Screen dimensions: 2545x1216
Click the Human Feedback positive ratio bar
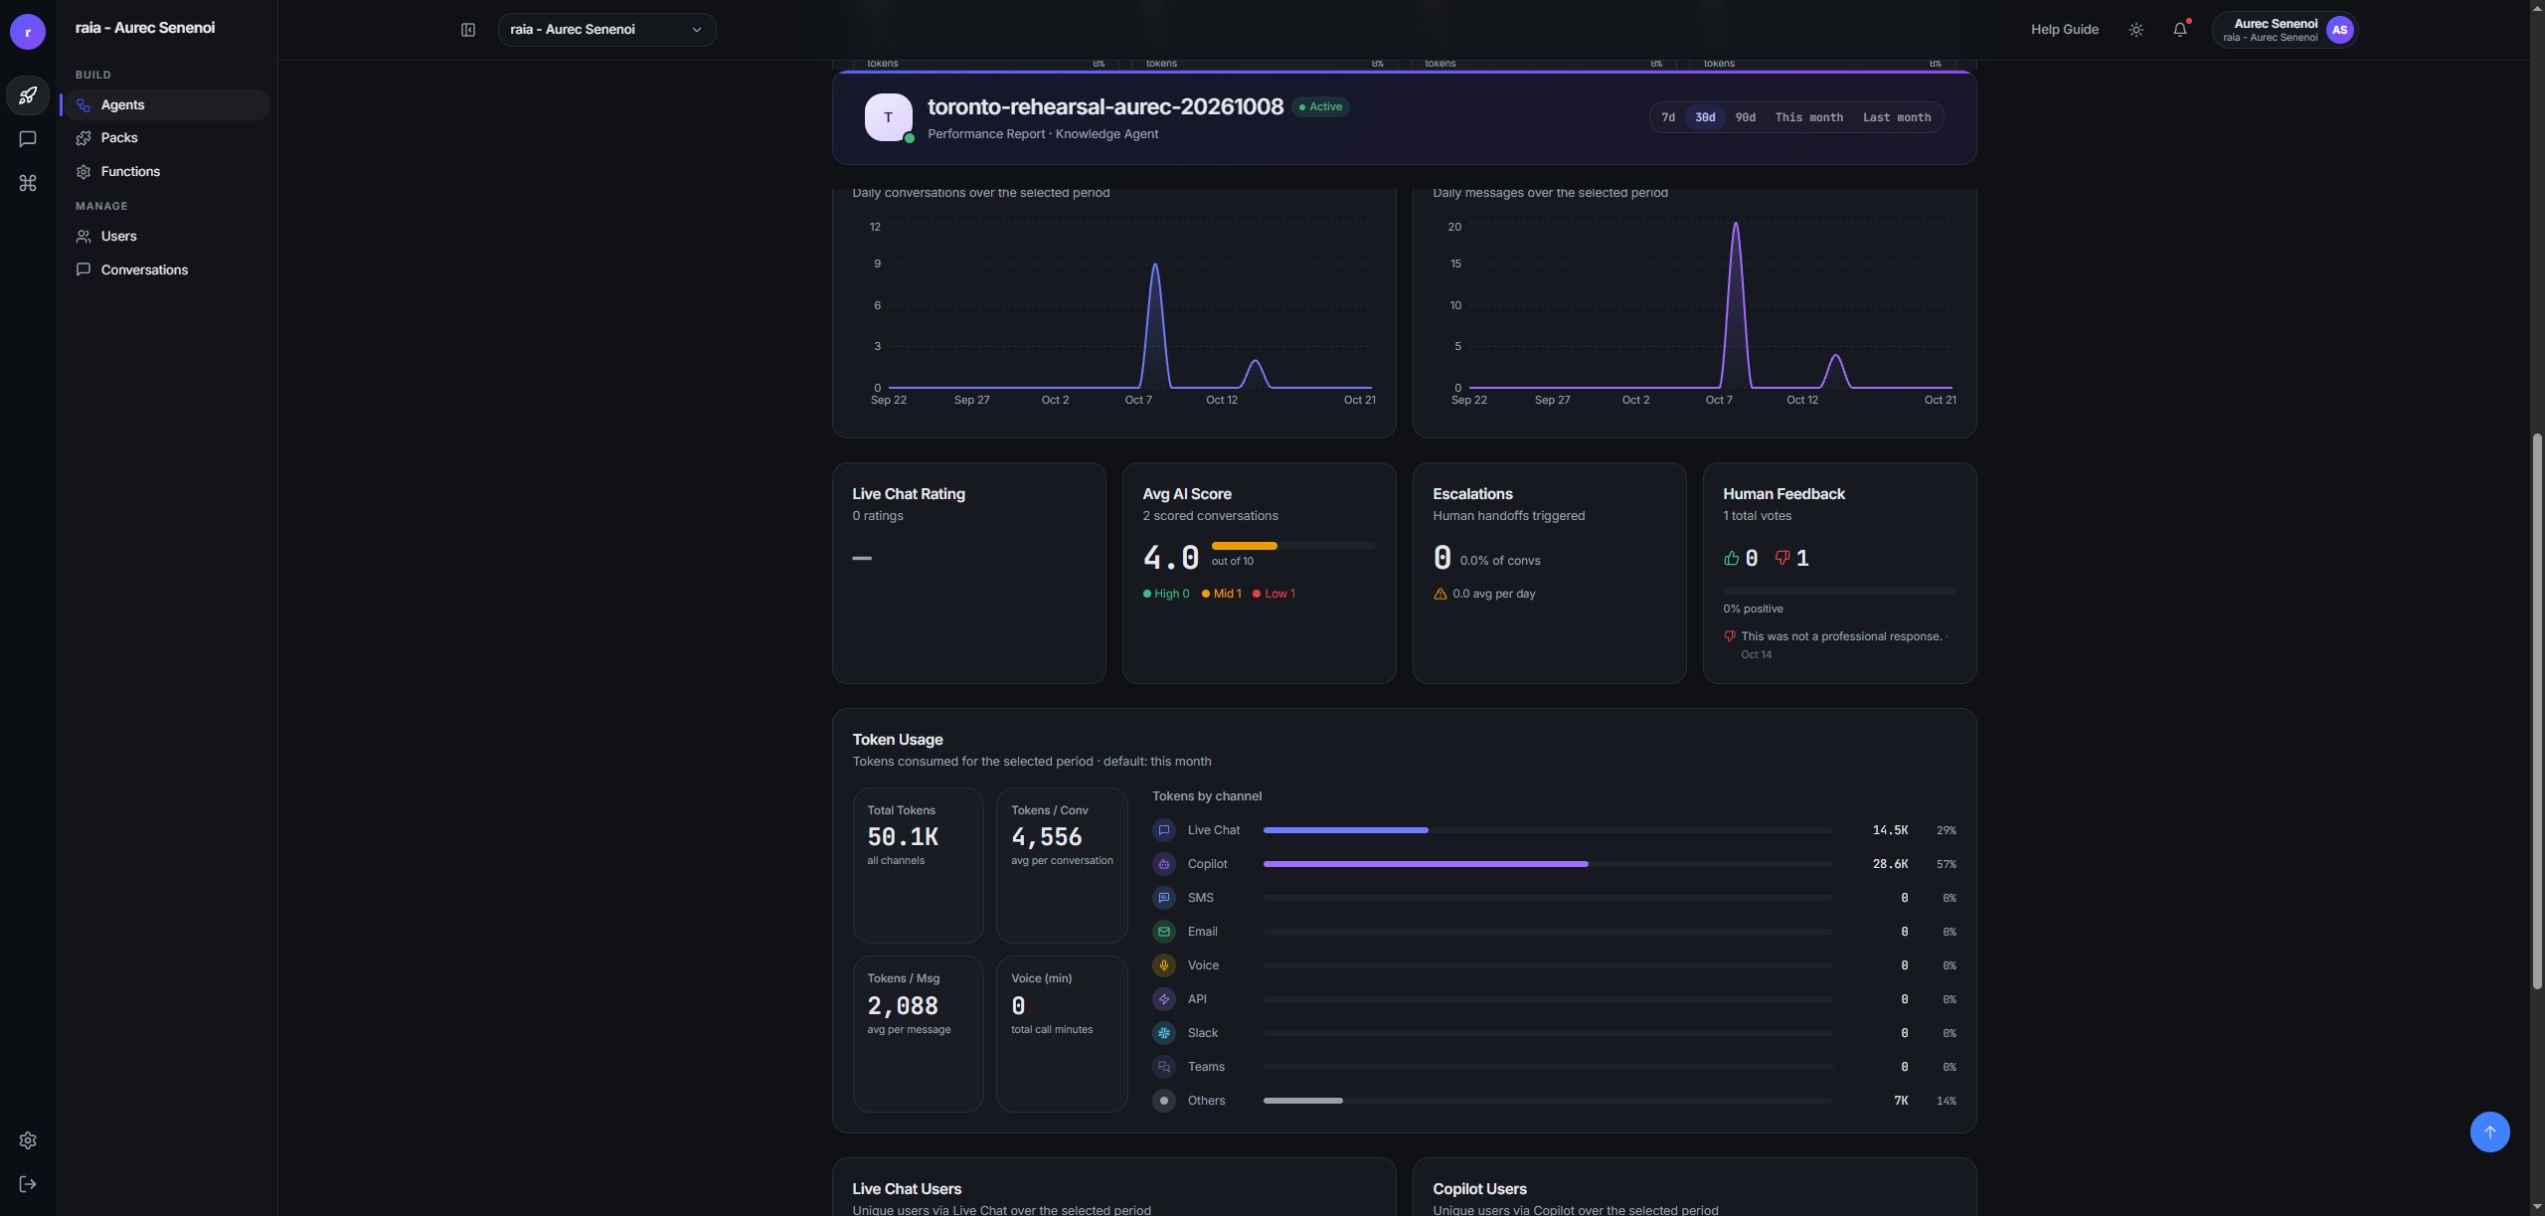pyautogui.click(x=1839, y=591)
